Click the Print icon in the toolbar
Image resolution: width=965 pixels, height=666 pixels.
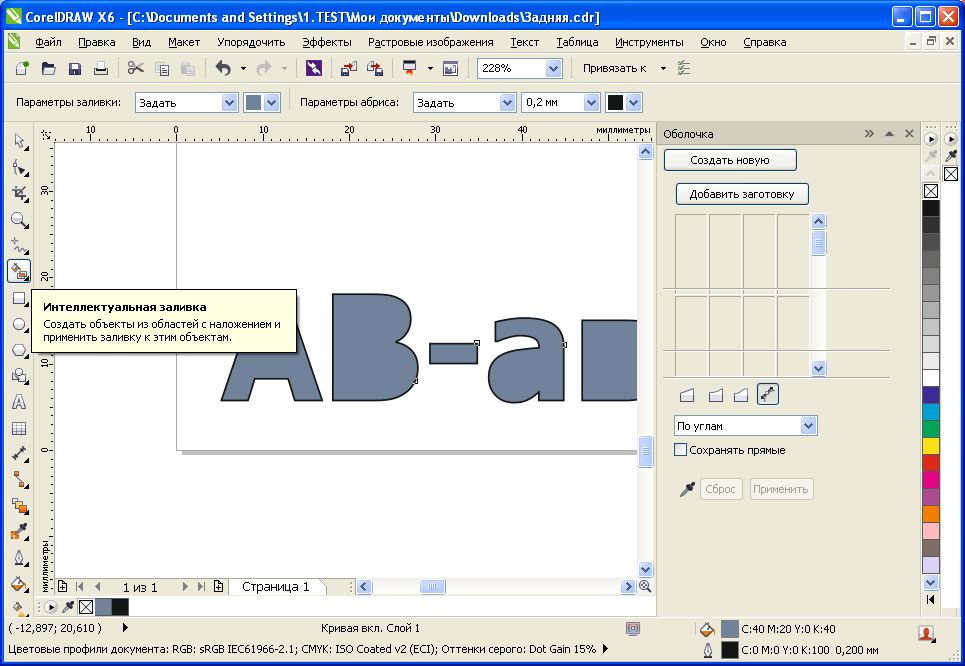tap(101, 69)
